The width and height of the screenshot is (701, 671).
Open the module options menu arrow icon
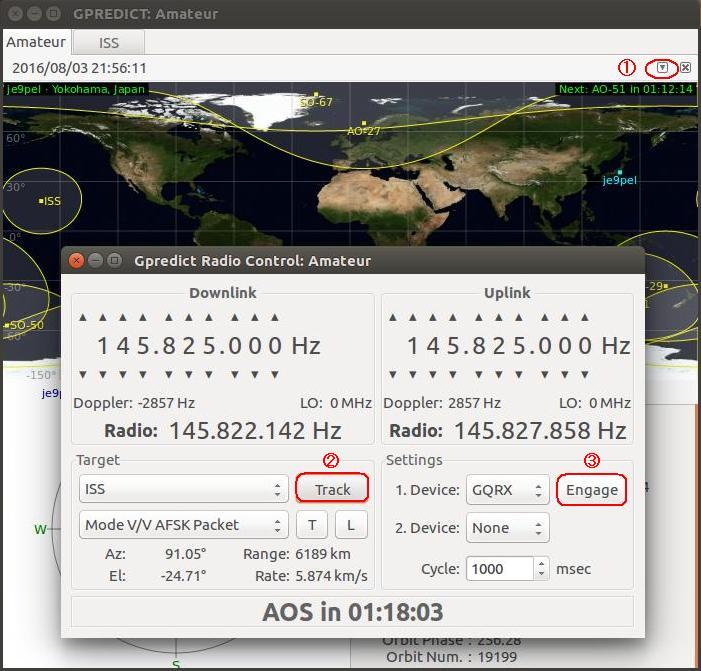coord(663,68)
